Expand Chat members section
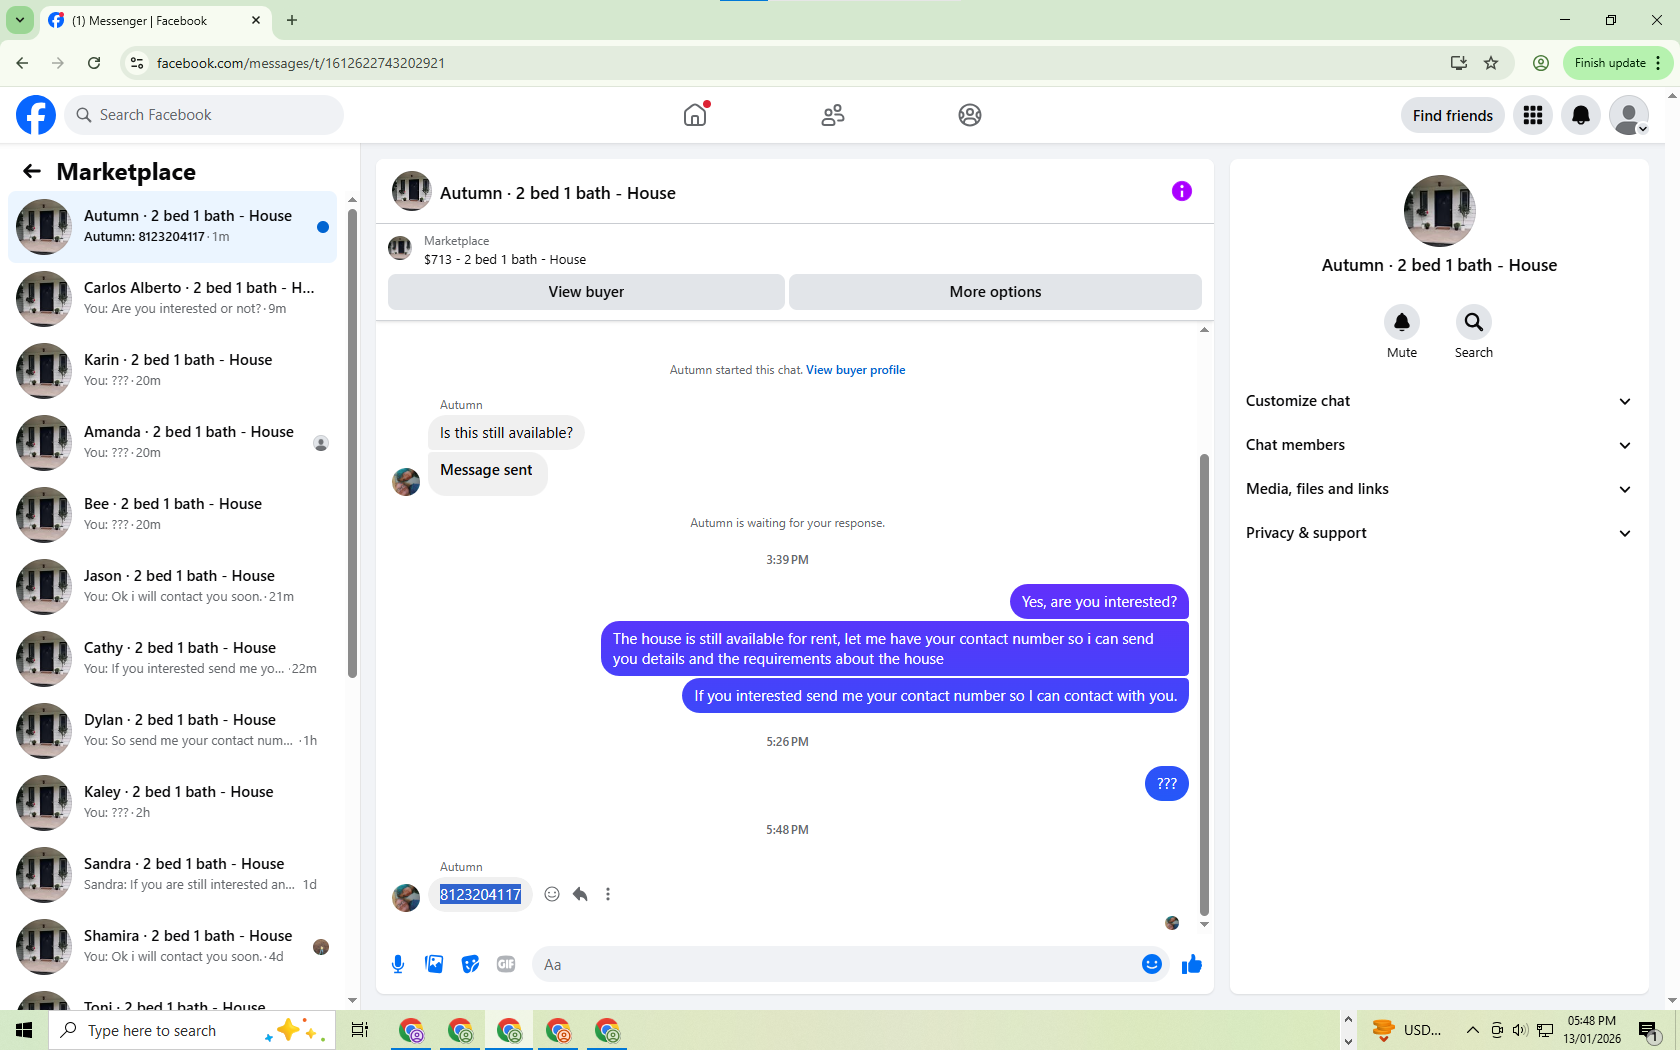 click(1438, 445)
